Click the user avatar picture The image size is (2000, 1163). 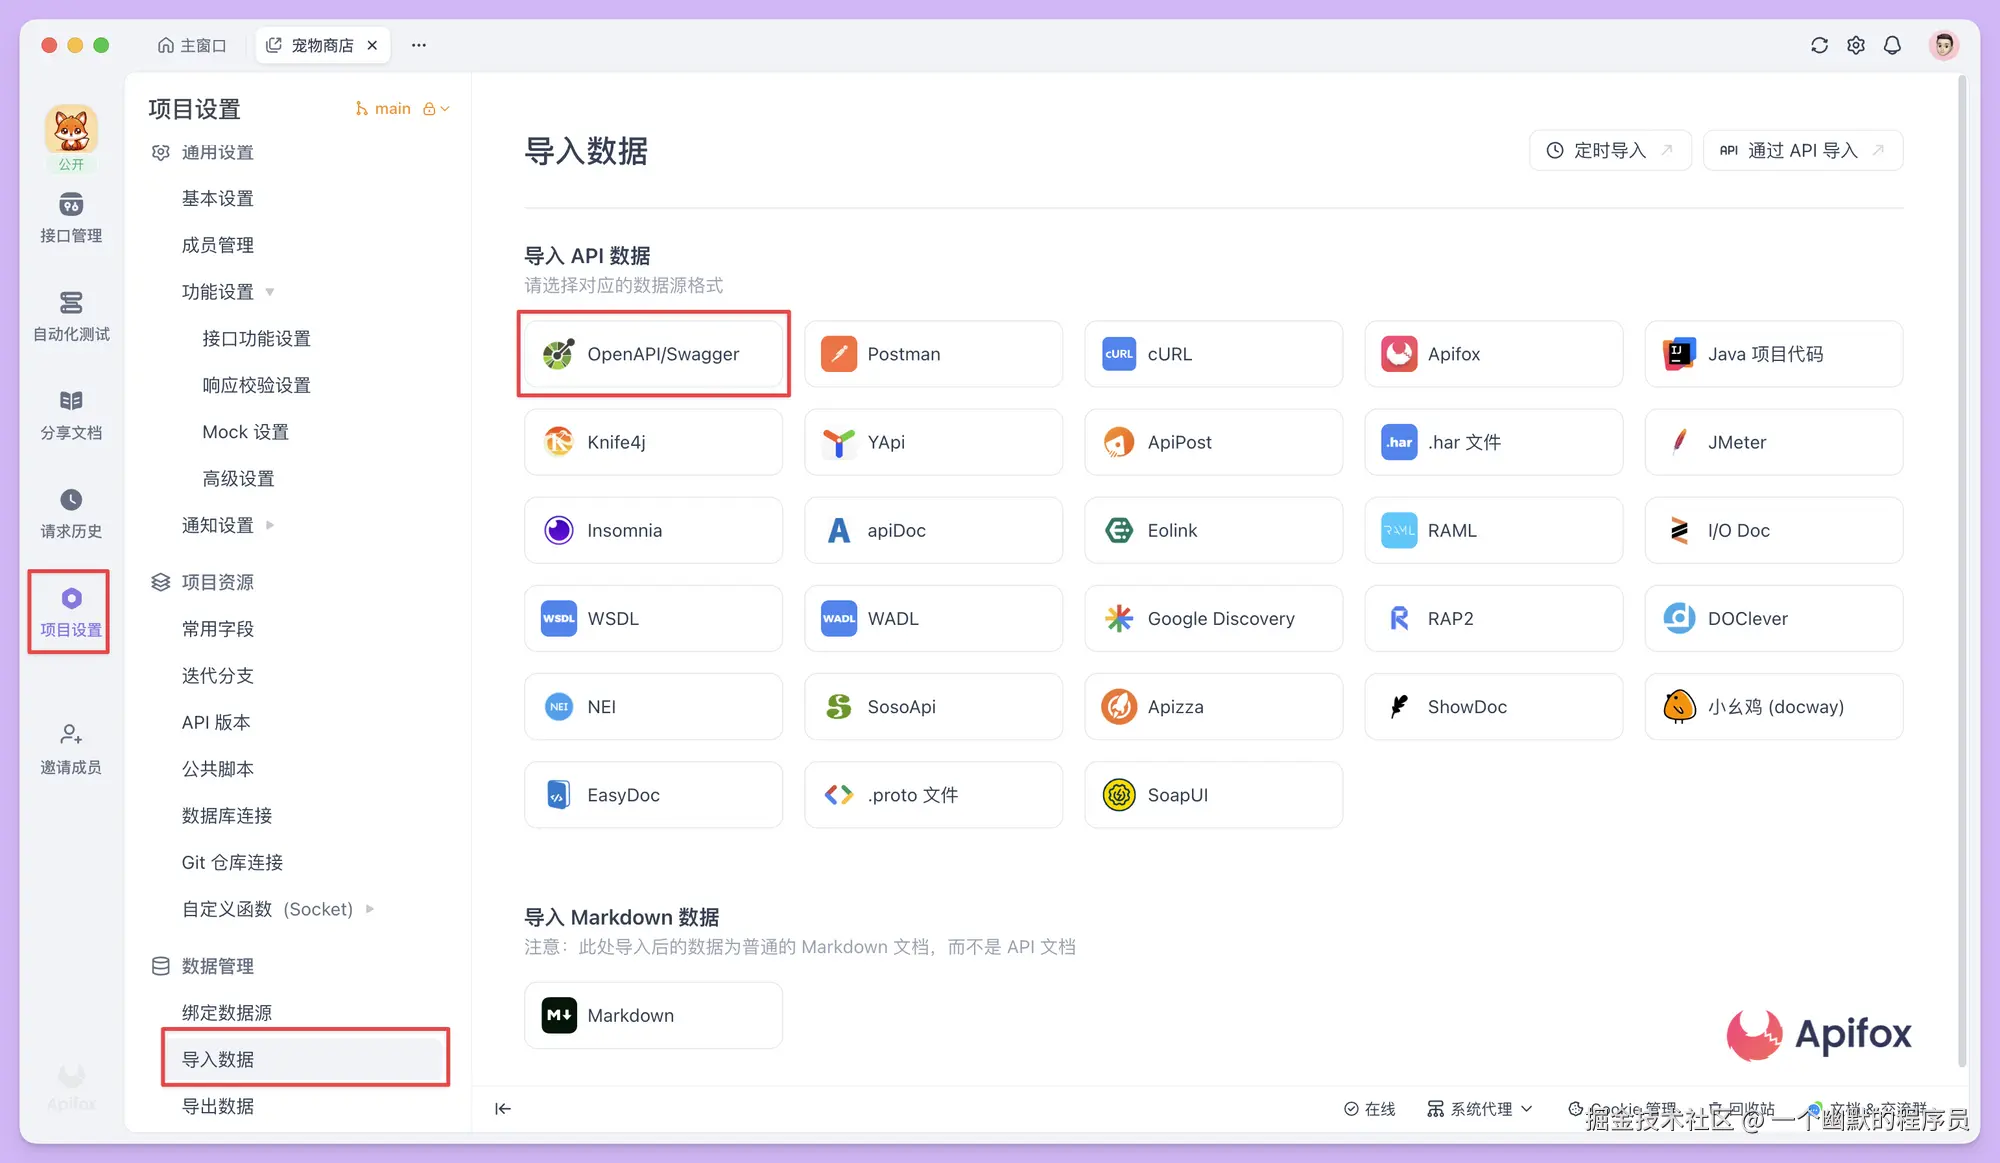pyautogui.click(x=1943, y=45)
